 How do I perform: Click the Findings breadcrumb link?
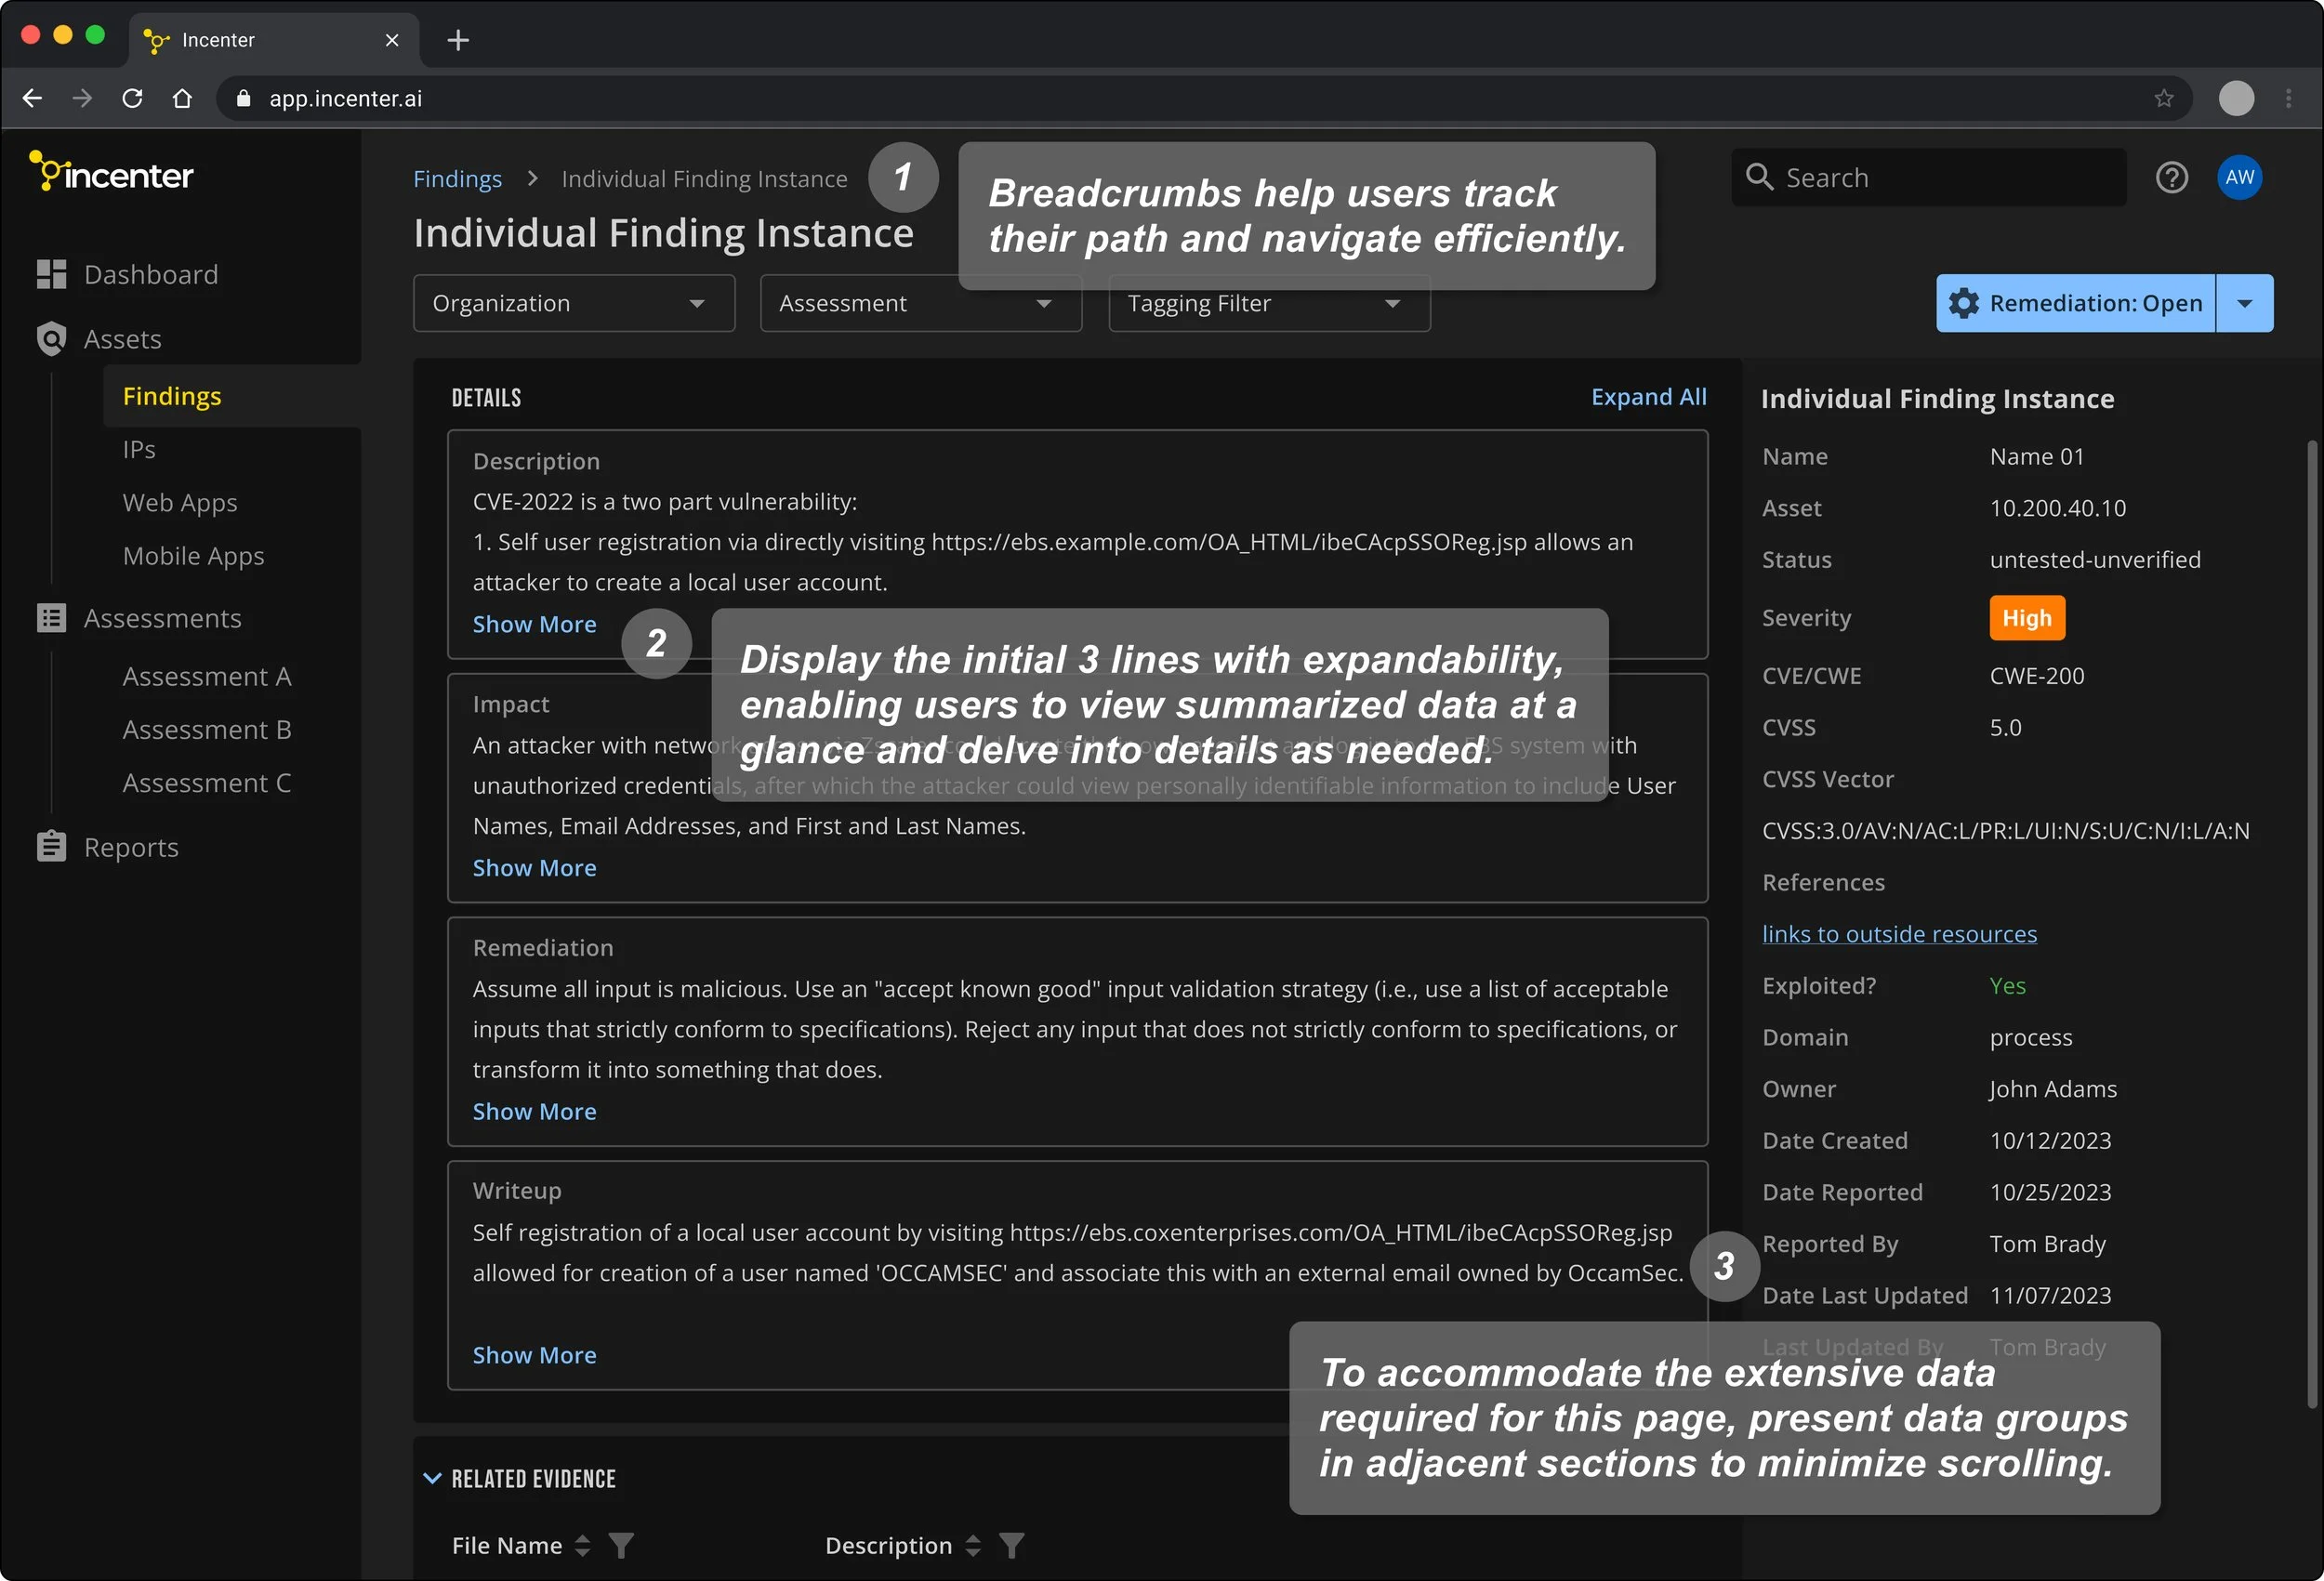[x=457, y=179]
